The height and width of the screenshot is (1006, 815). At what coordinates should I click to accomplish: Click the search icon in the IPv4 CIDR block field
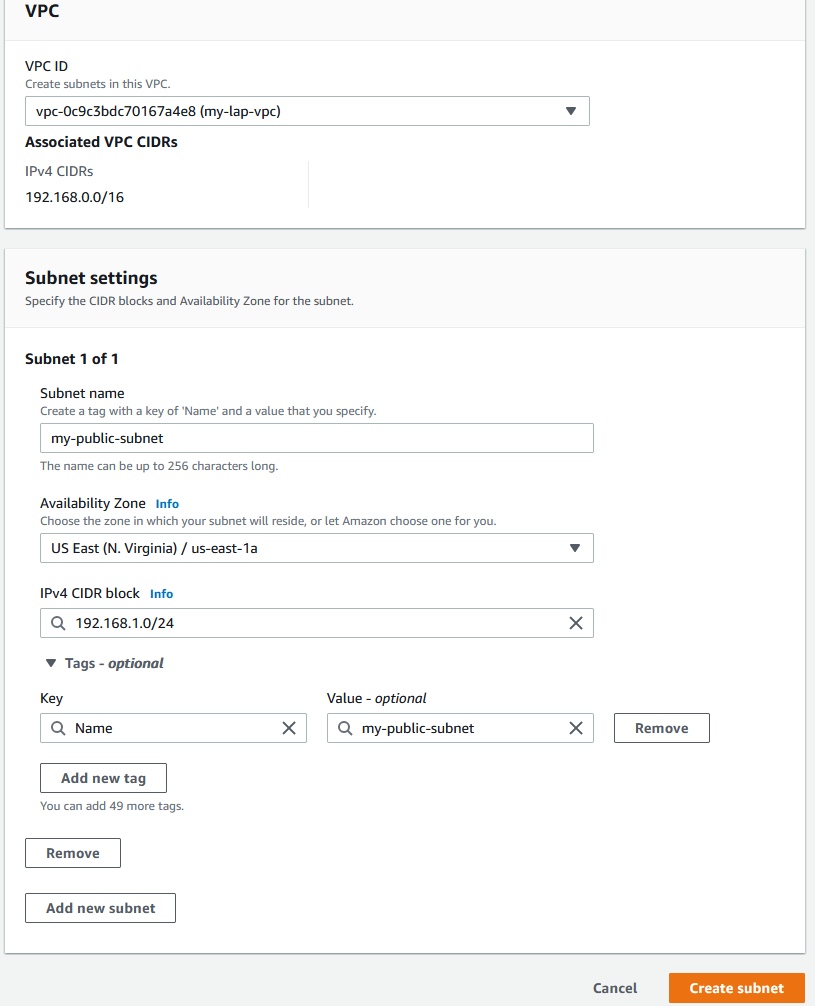58,623
